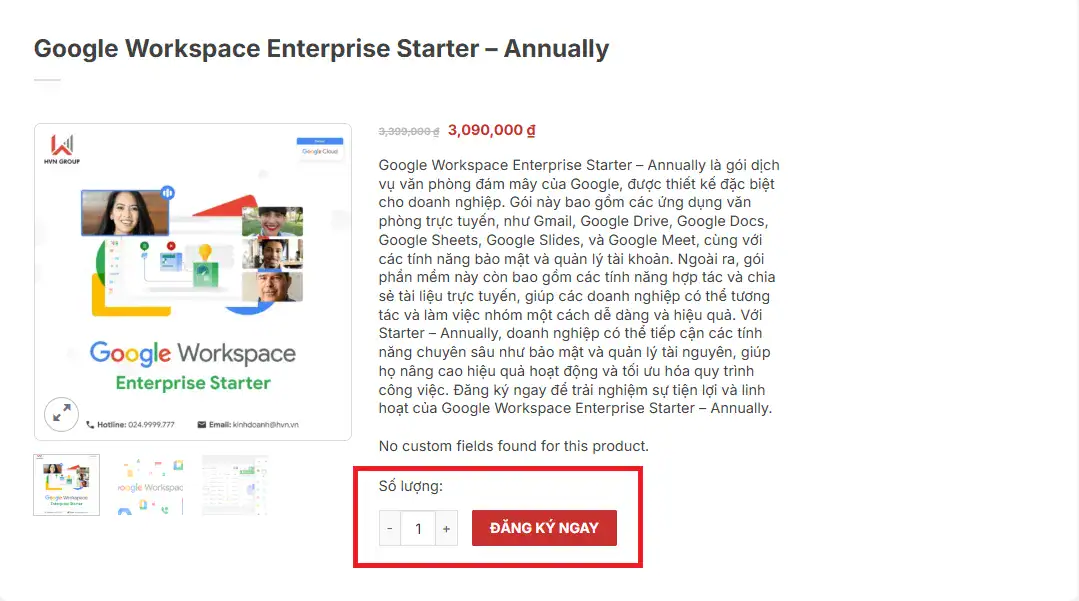This screenshot has height=601, width=1079.
Task: Click the 'No custom fields found' text
Action: pyautogui.click(x=514, y=446)
